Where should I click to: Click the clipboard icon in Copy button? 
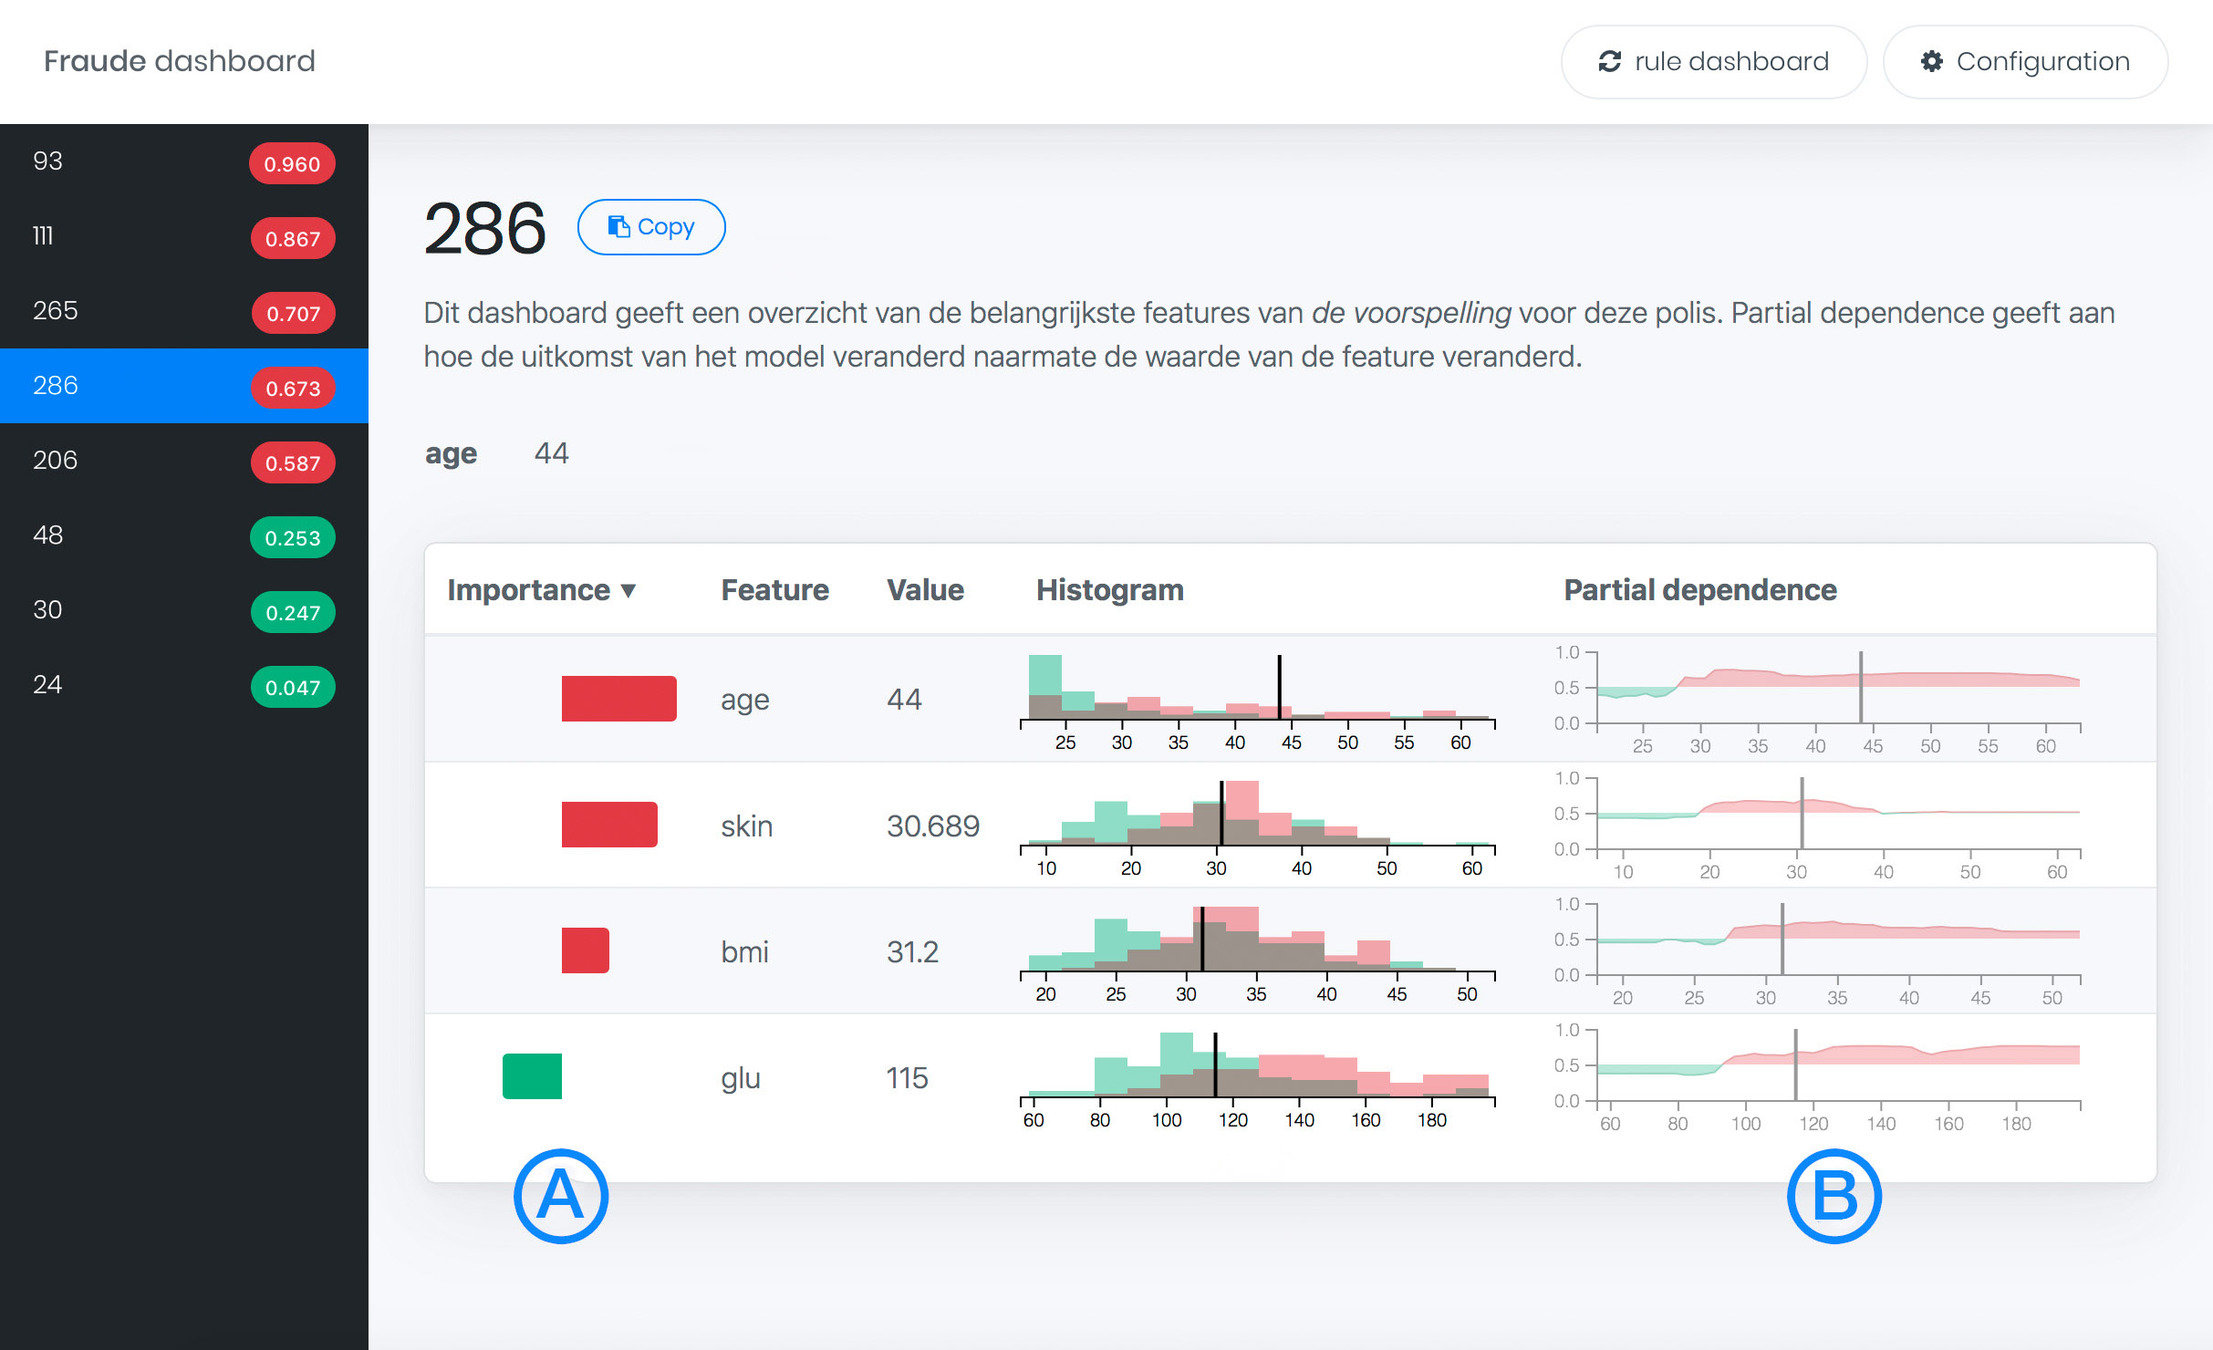pos(619,227)
